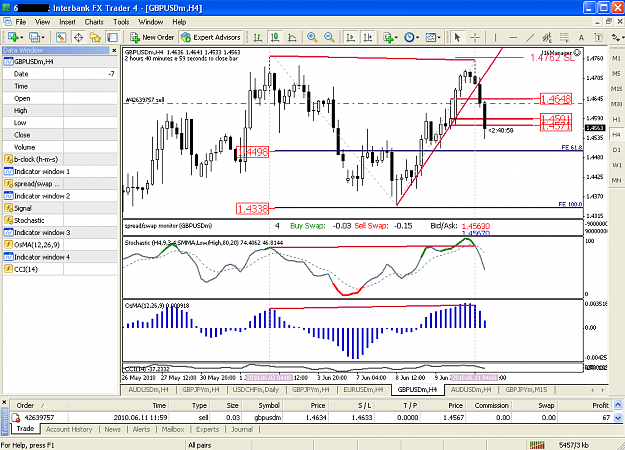
Task: Switch chart to bar chart style
Action: coord(258,37)
